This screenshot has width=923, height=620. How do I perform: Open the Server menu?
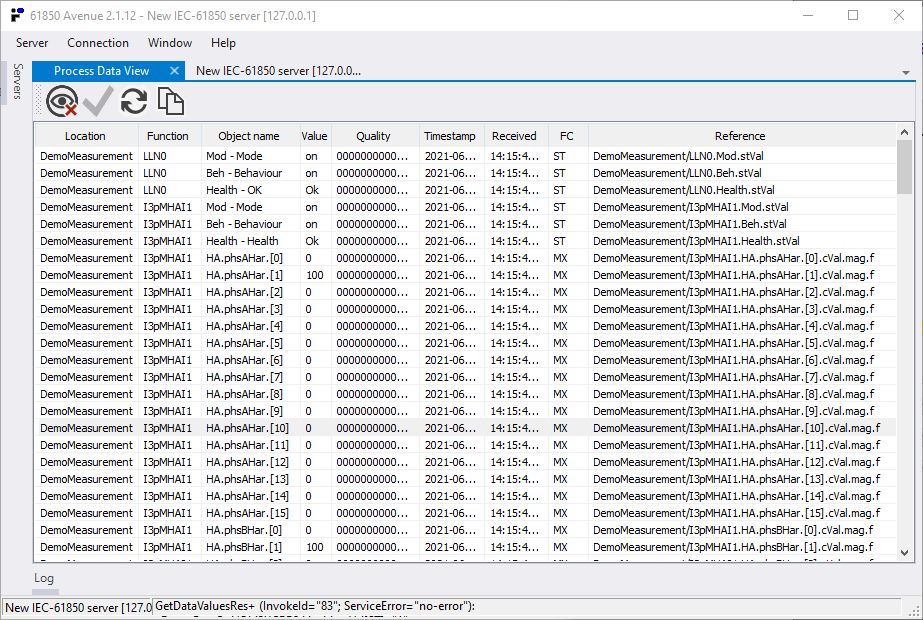tap(32, 43)
